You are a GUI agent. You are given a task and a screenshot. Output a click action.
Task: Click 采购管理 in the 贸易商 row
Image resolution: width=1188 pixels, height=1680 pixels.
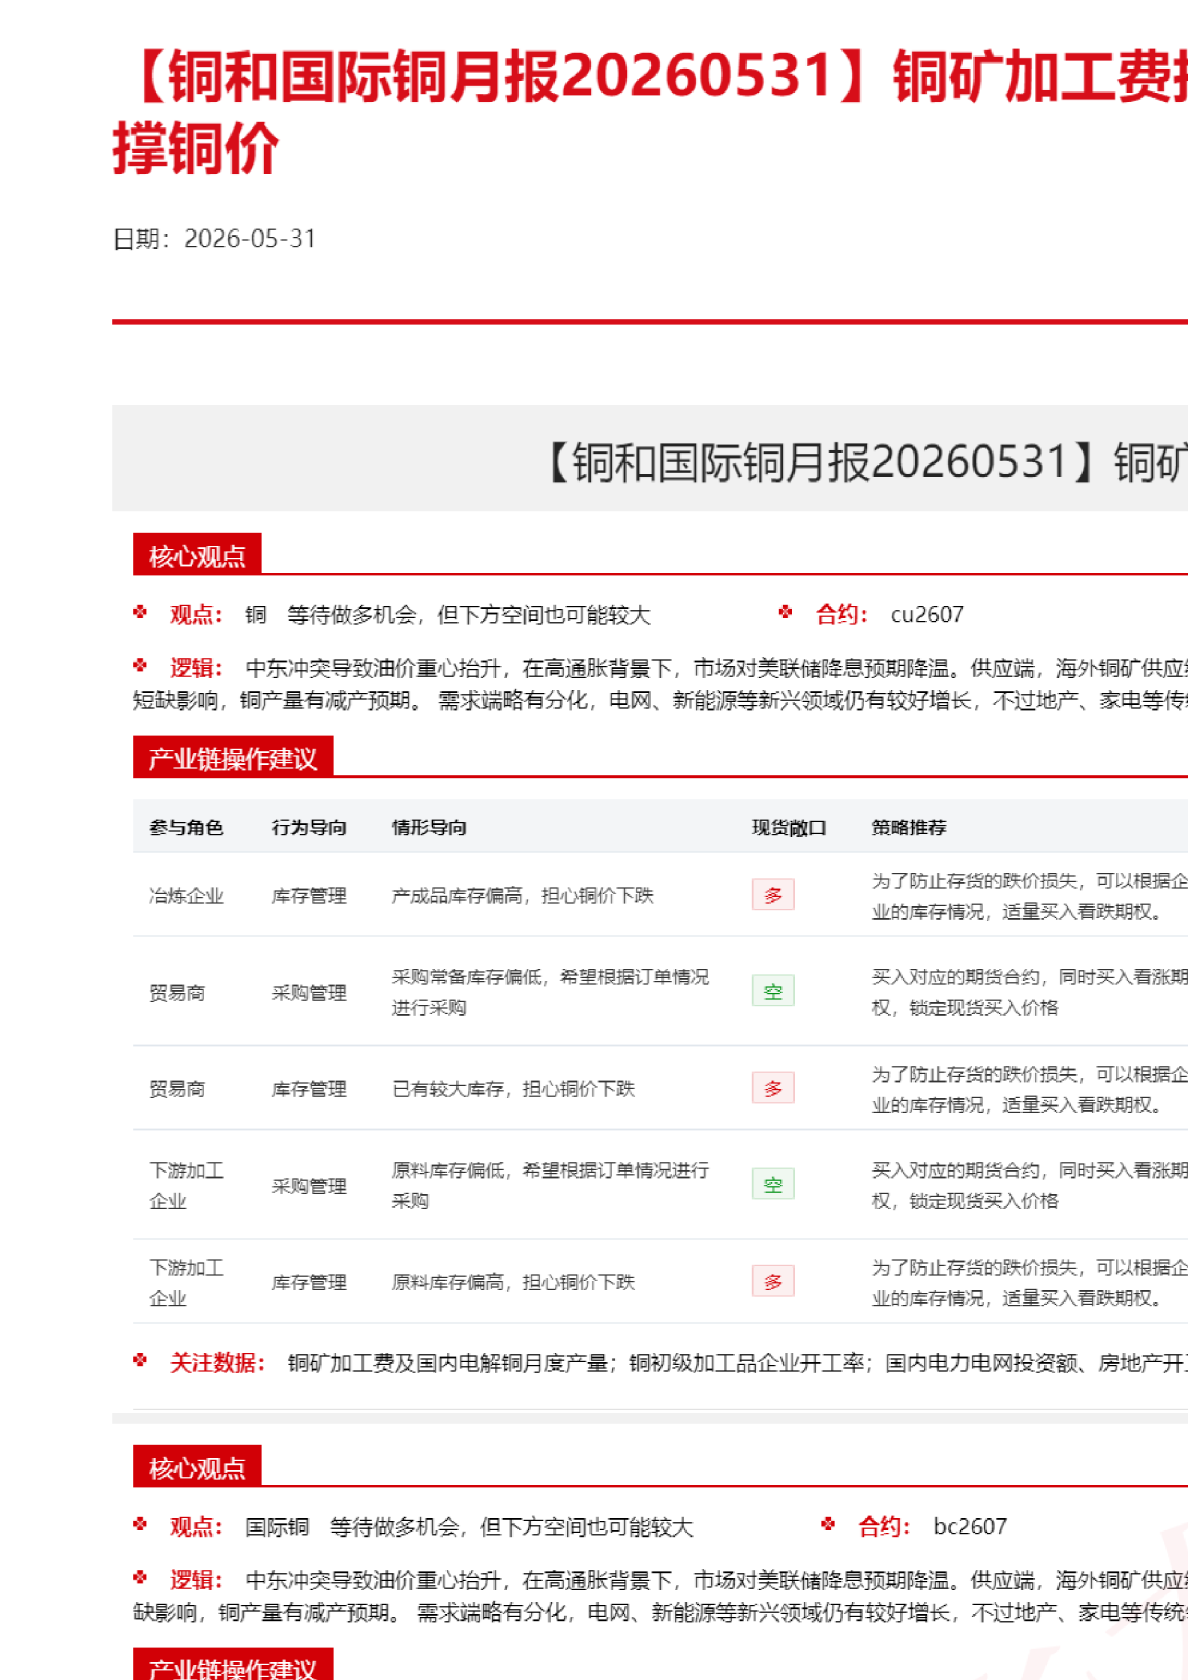click(x=309, y=993)
